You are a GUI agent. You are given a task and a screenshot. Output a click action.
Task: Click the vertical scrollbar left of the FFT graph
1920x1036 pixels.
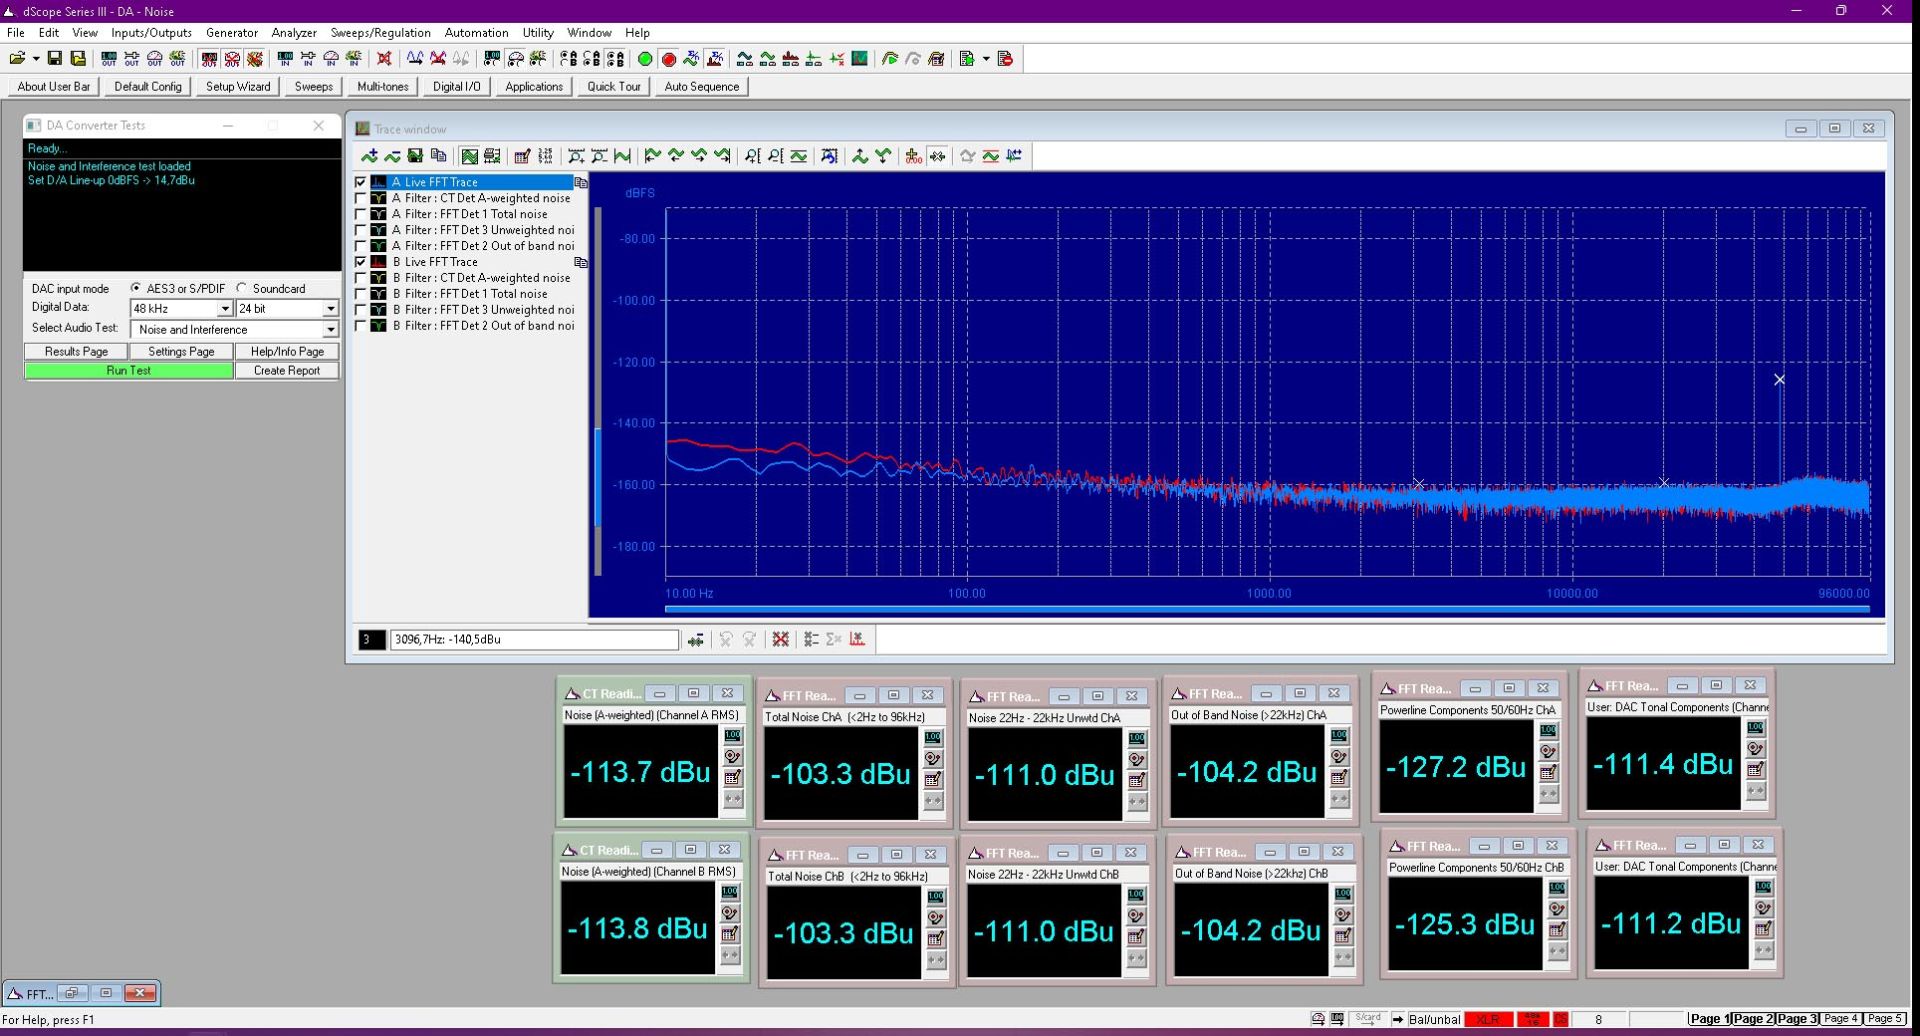598,392
